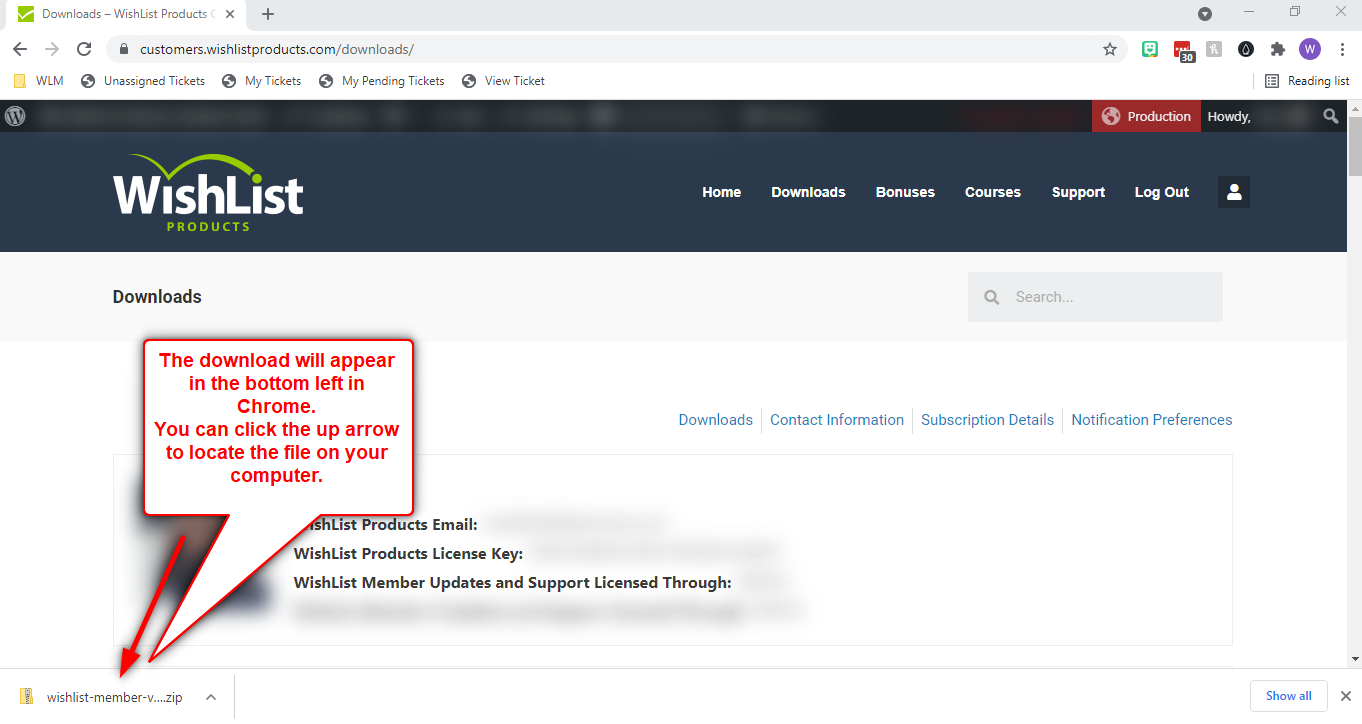Open the Subscription Details tab link
The image size is (1362, 724).
[x=987, y=420]
